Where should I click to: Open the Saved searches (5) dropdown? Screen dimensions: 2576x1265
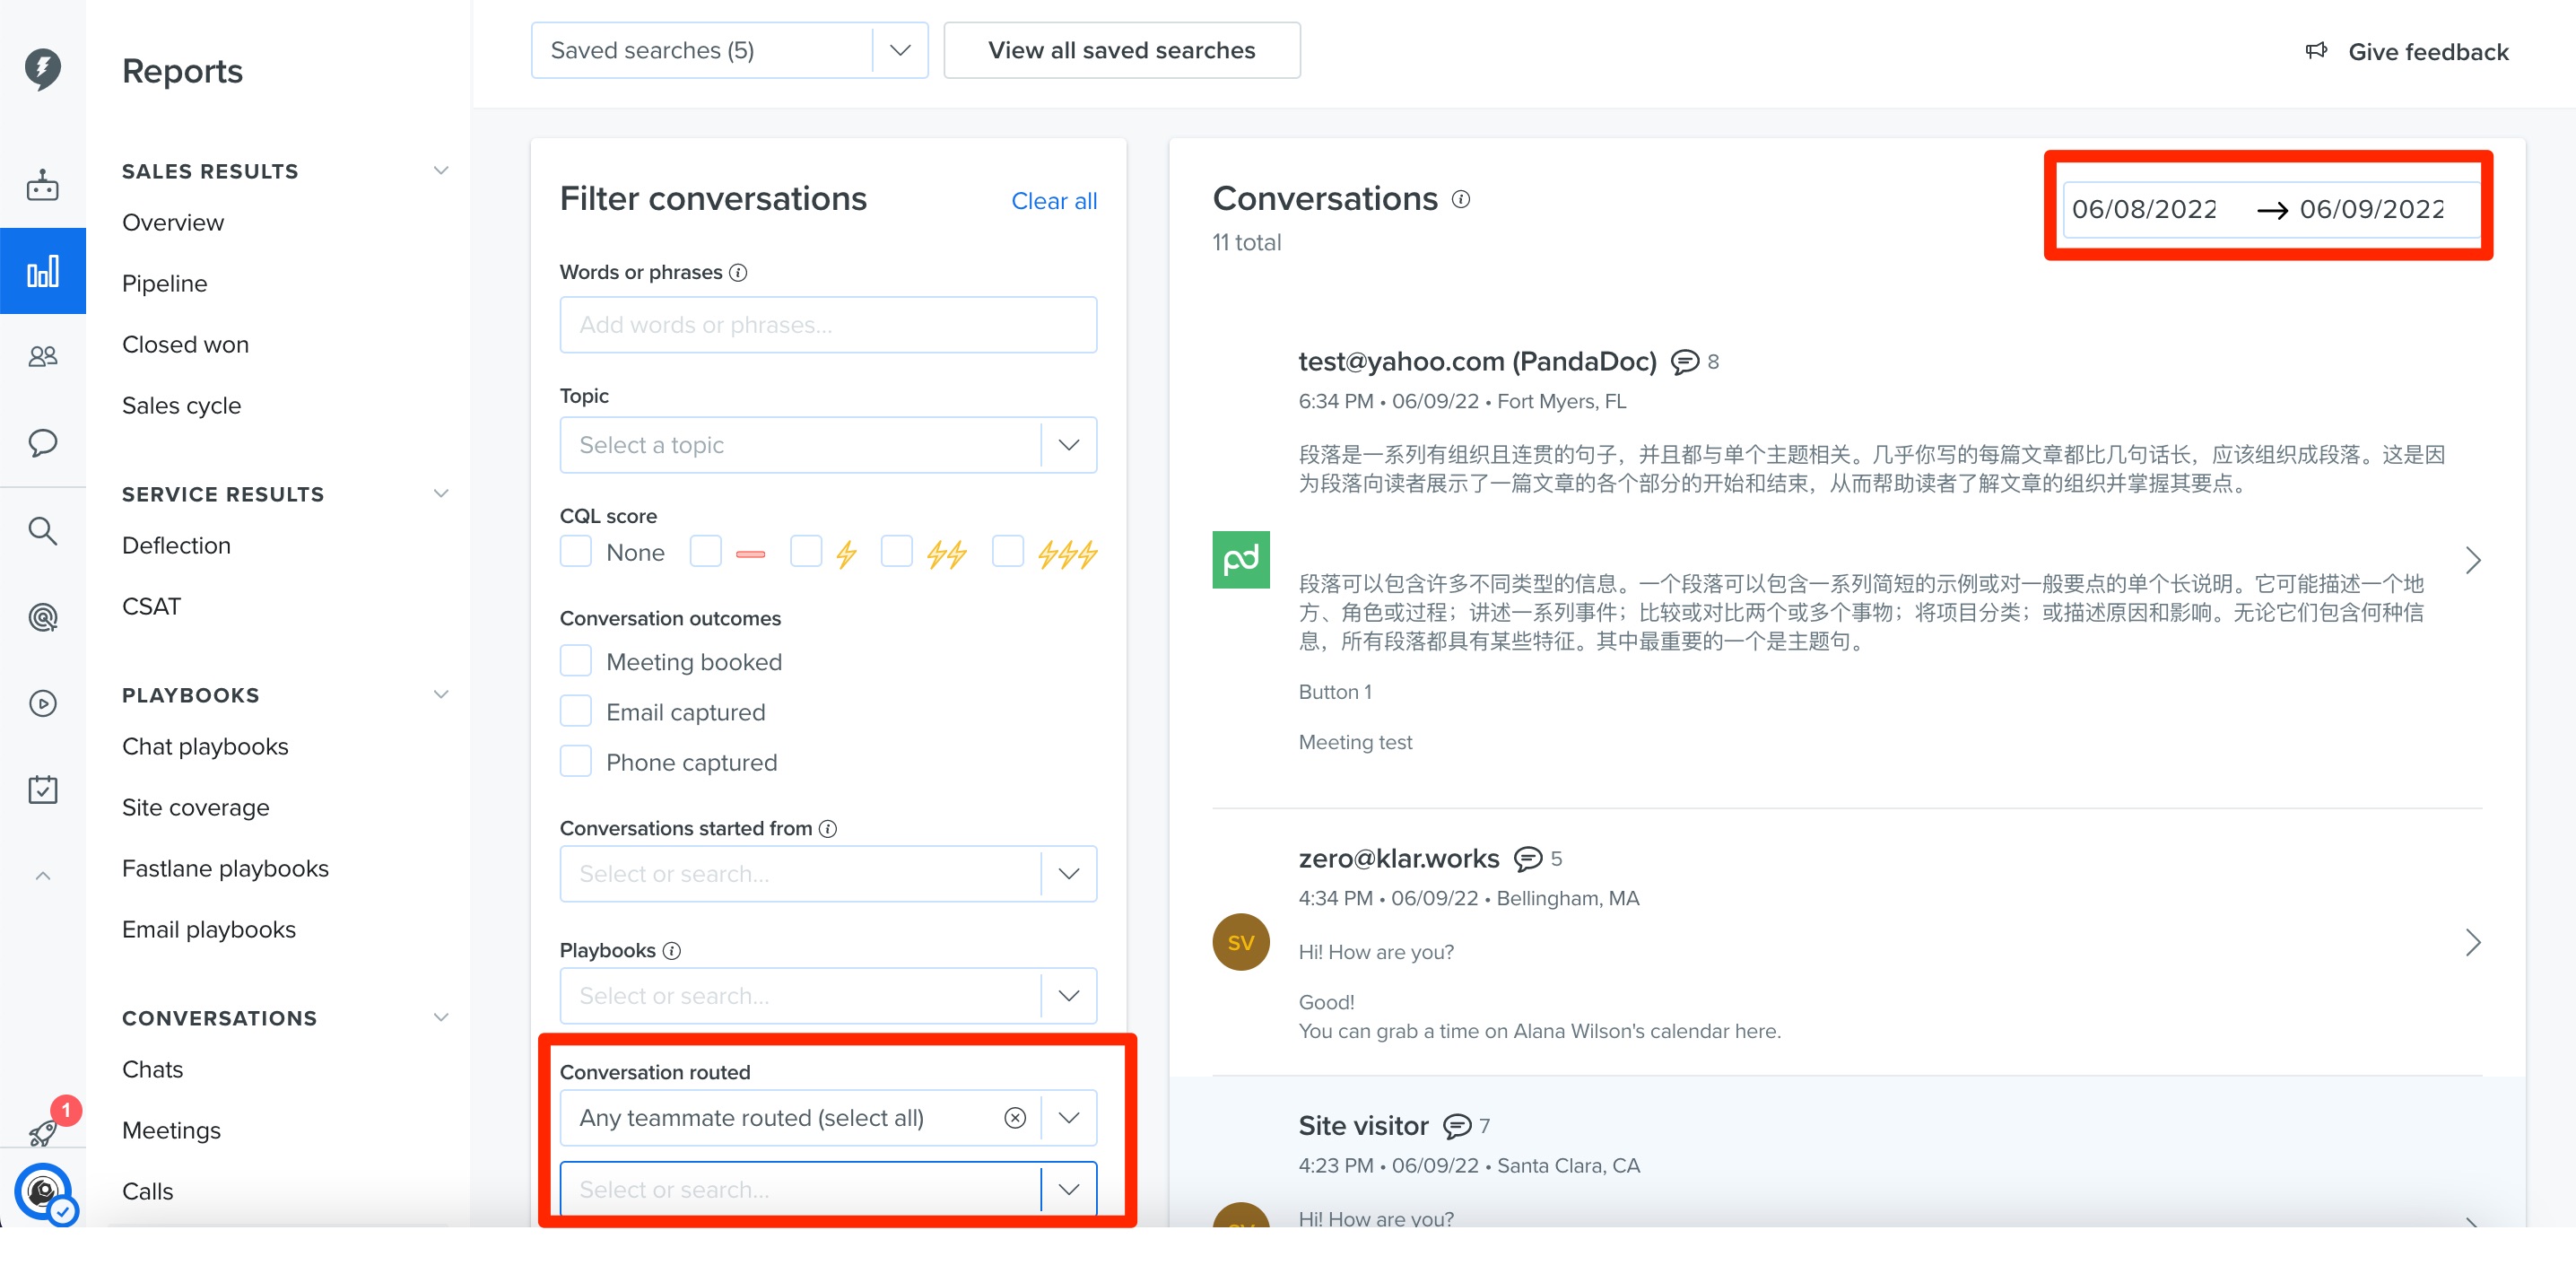pyautogui.click(x=729, y=50)
